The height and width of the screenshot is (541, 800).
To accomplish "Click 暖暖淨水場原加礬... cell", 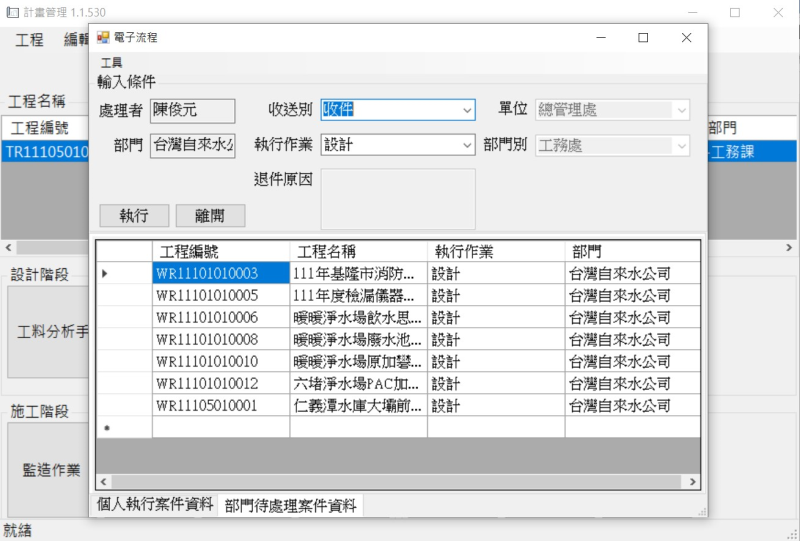I will [x=359, y=361].
